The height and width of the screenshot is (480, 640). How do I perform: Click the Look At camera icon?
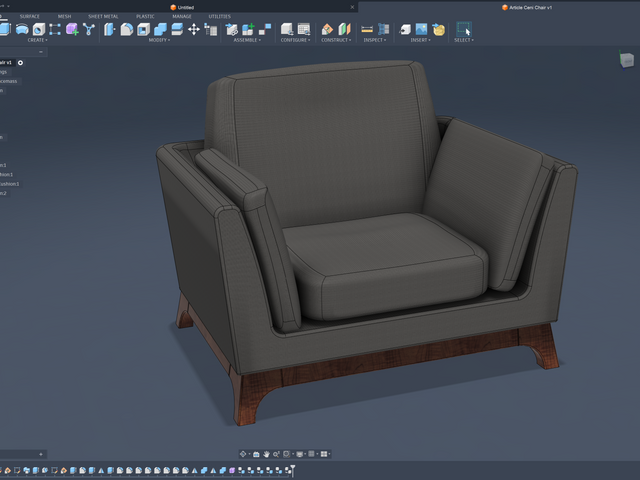click(256, 454)
